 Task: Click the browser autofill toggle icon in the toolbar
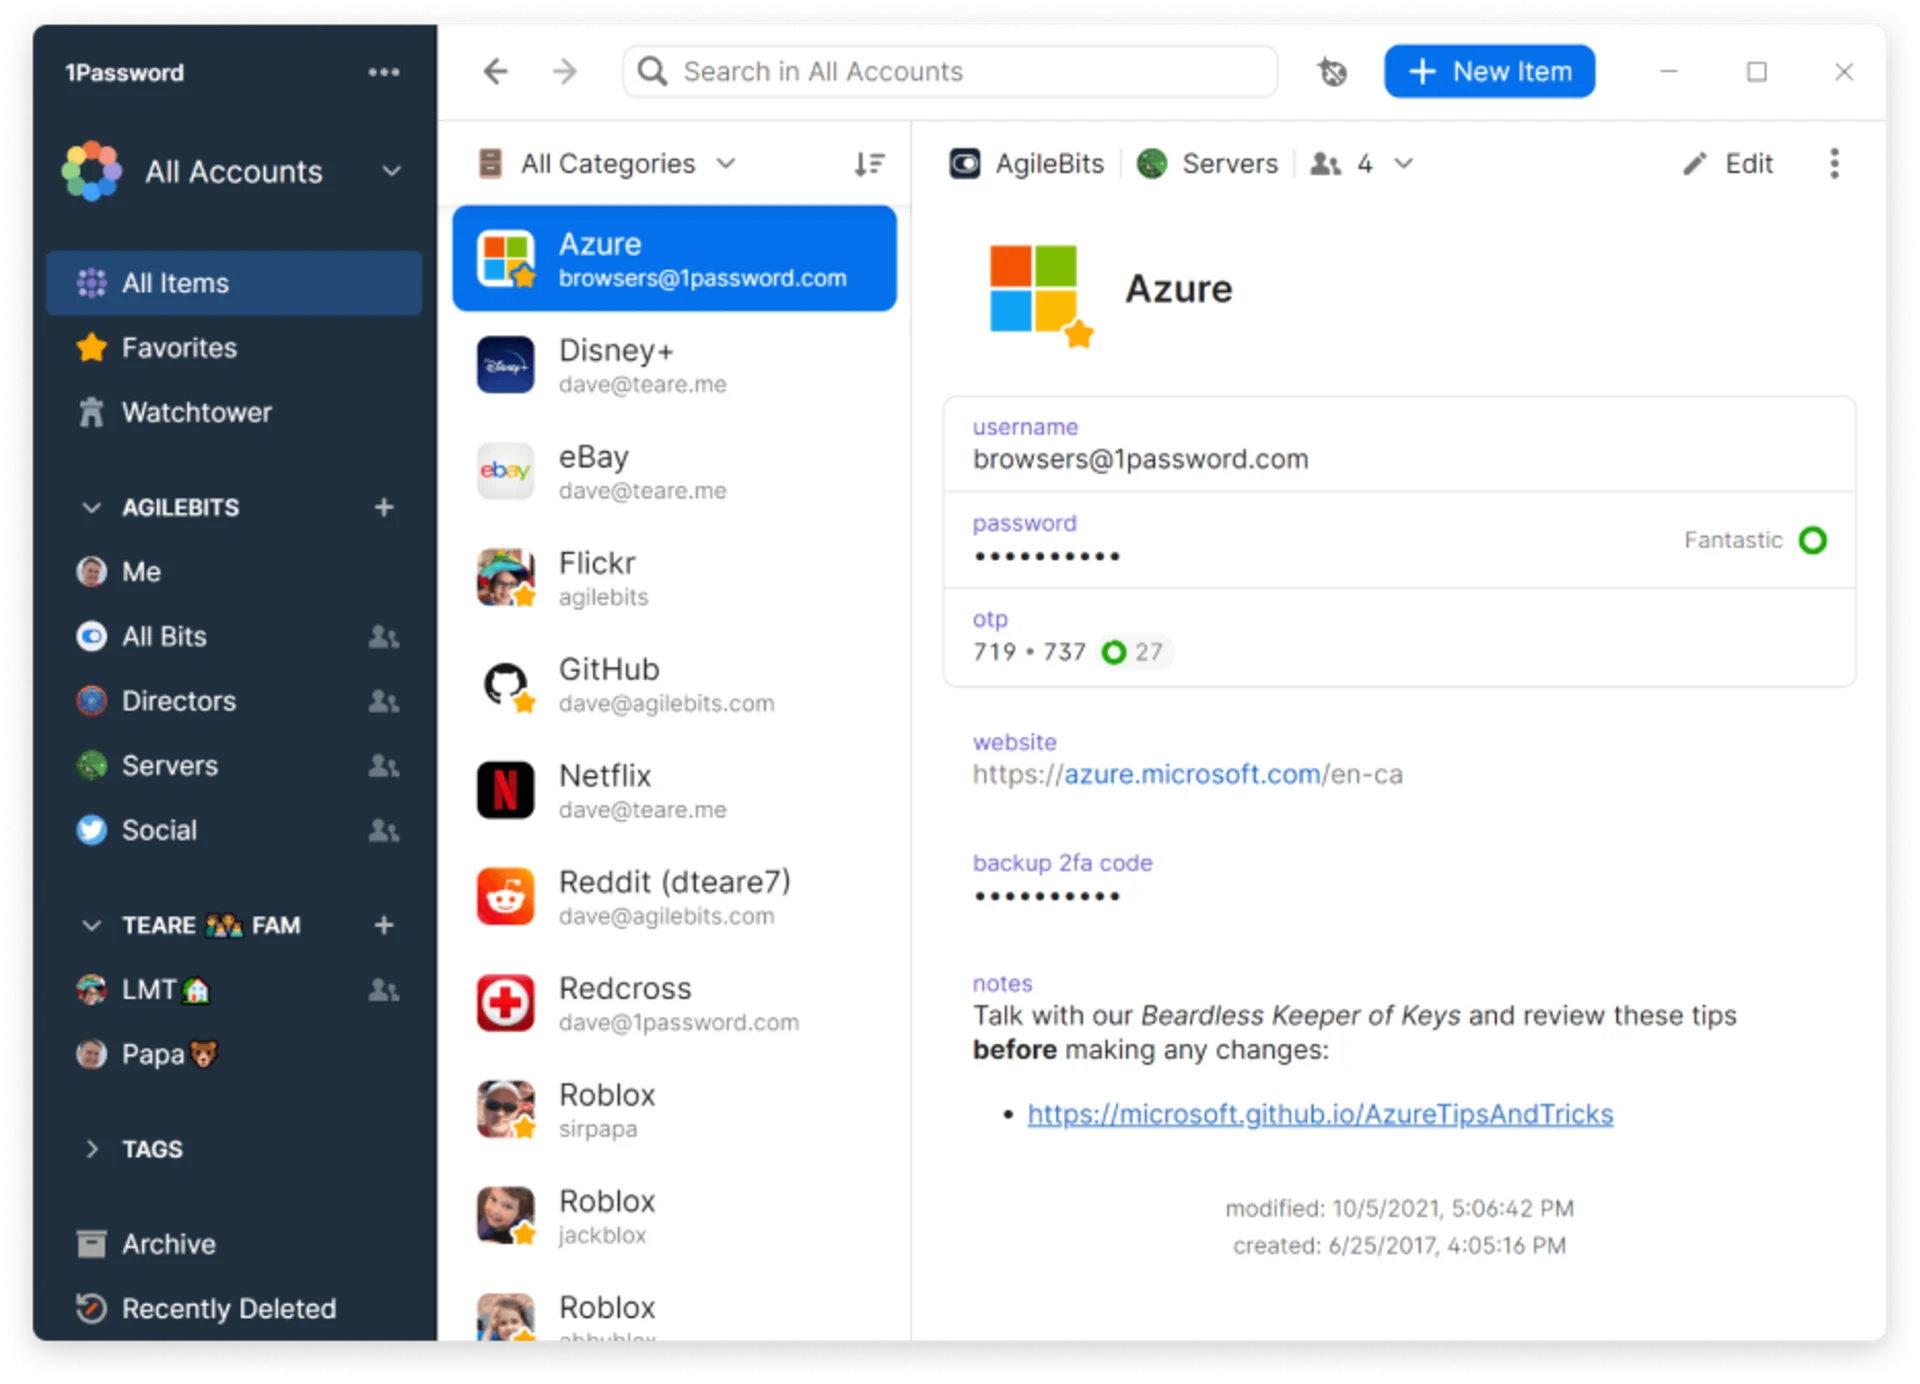[1331, 72]
